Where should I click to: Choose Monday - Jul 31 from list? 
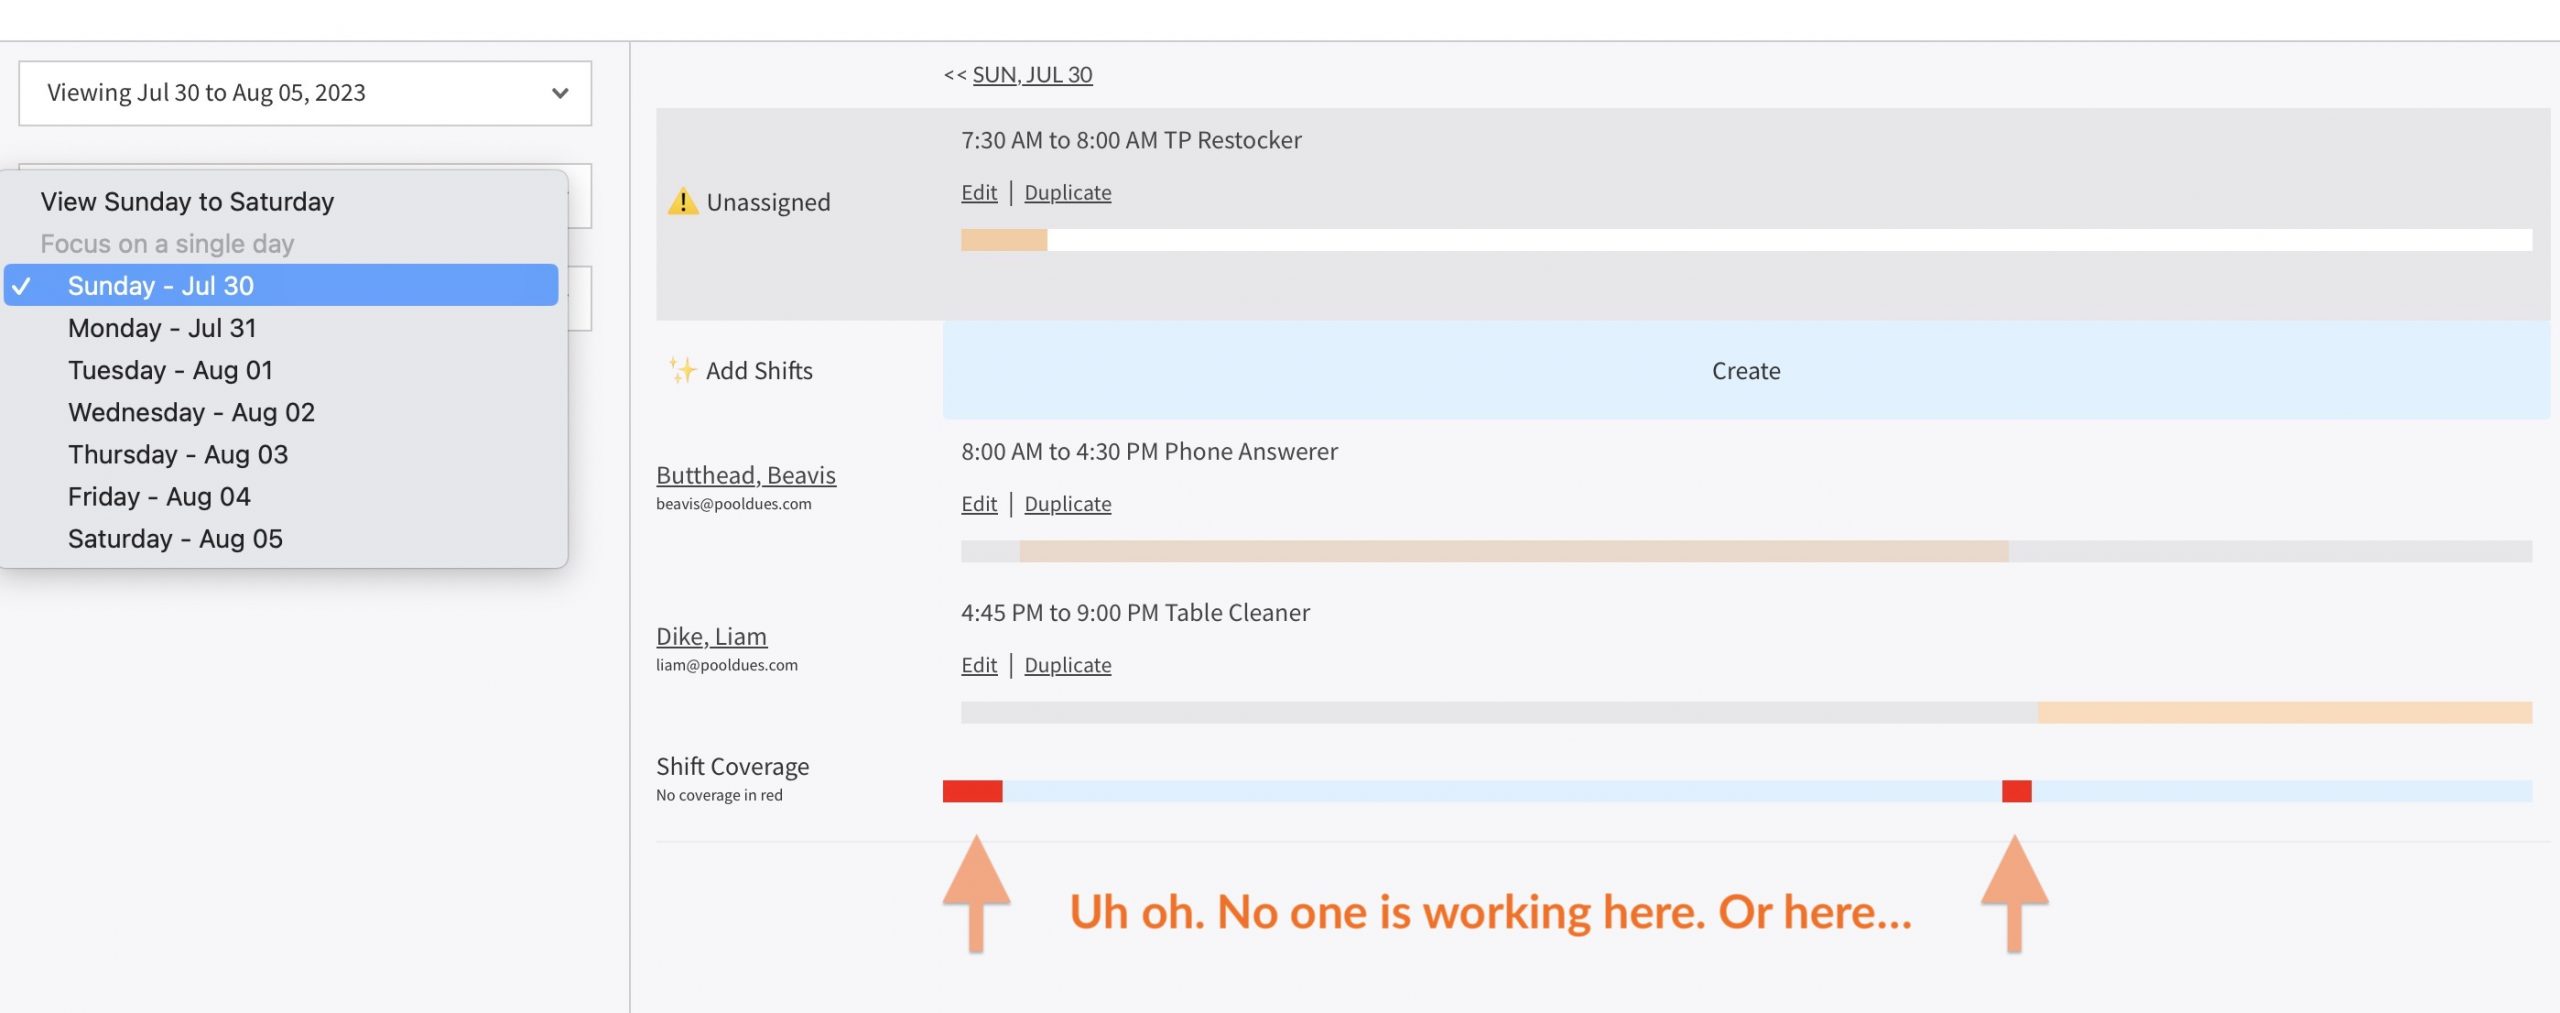[162, 328]
